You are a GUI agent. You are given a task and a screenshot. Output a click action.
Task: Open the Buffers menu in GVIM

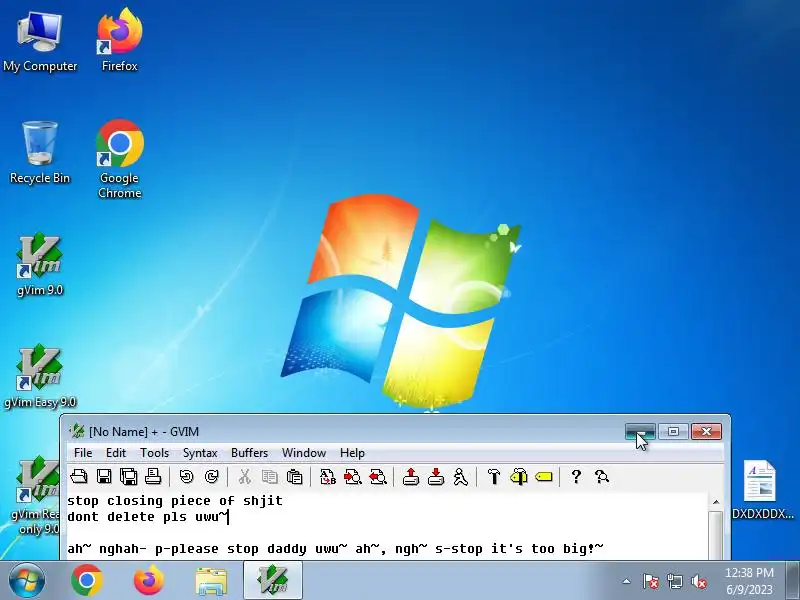coord(249,453)
